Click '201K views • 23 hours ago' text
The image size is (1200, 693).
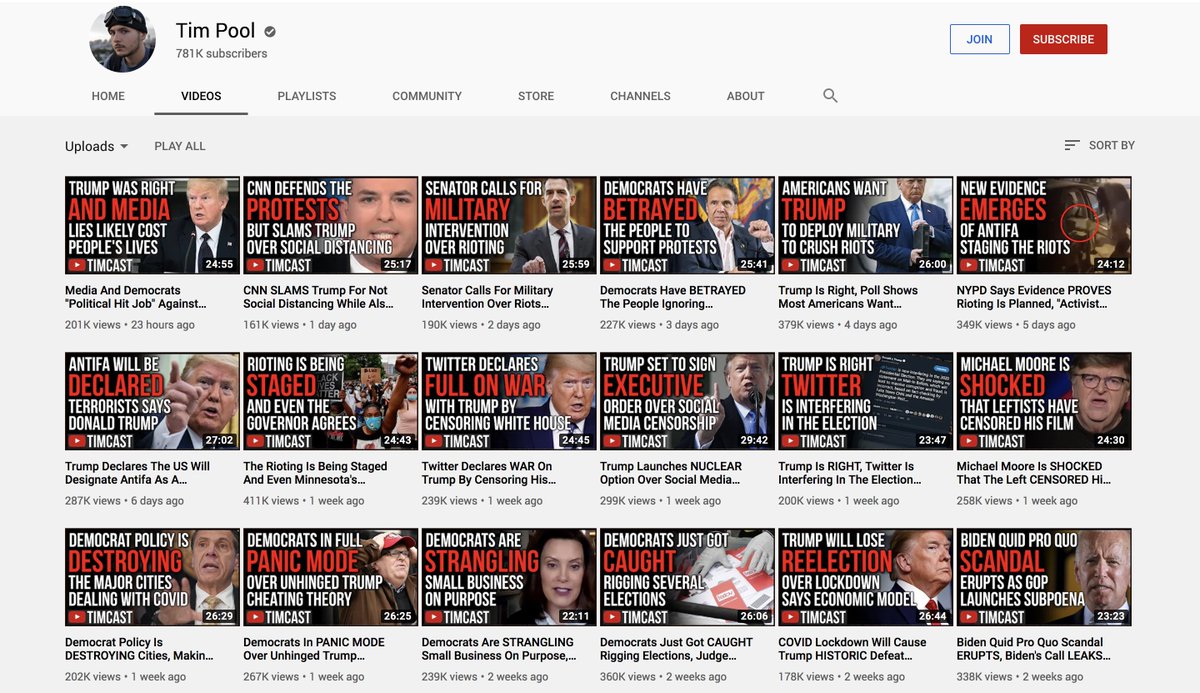130,325
